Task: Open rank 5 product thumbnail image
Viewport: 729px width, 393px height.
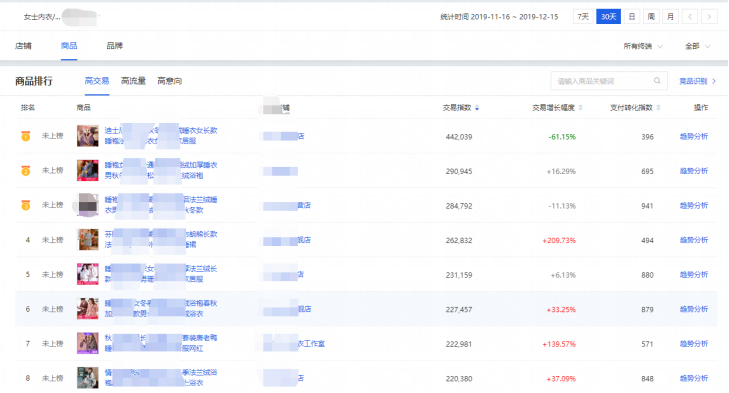Action: pyautogui.click(x=88, y=274)
